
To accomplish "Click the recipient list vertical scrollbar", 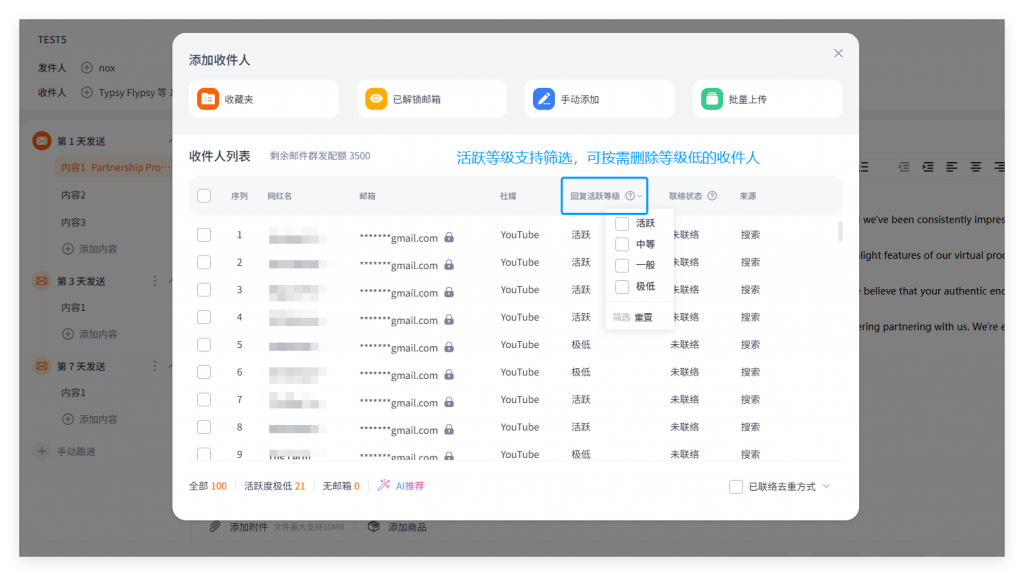I will (840, 232).
